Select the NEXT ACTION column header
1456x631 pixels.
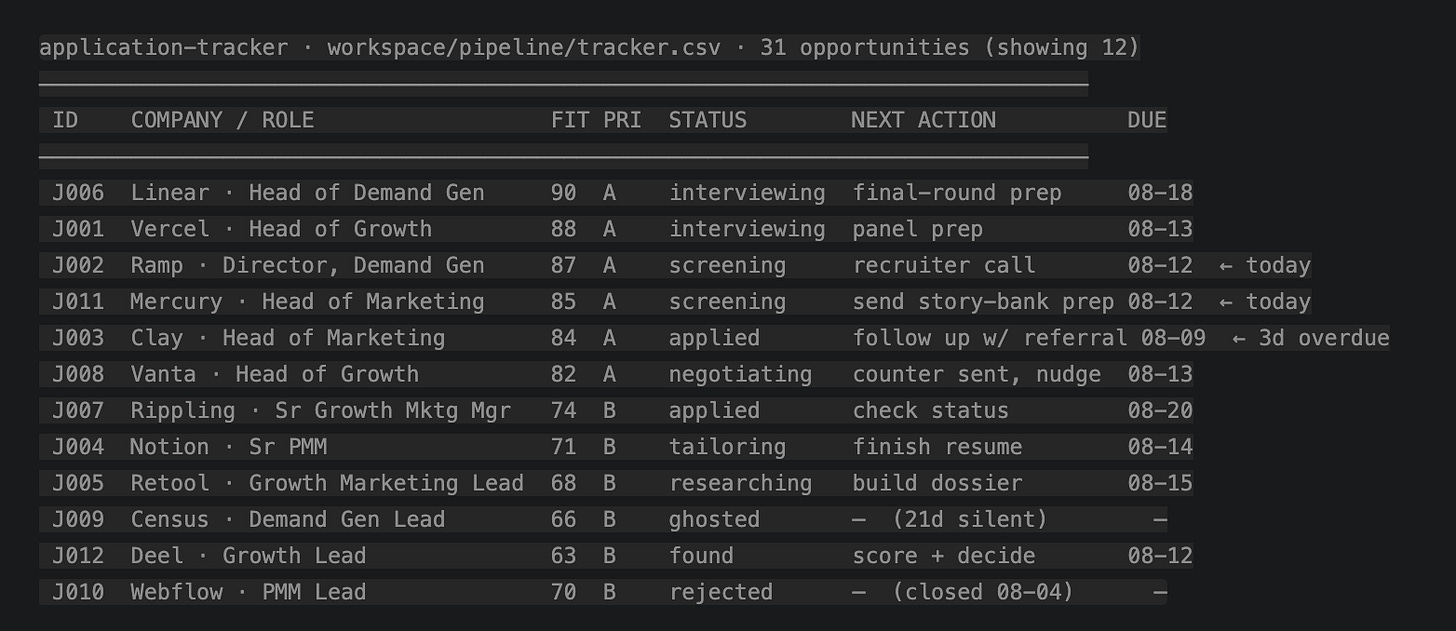tap(924, 120)
